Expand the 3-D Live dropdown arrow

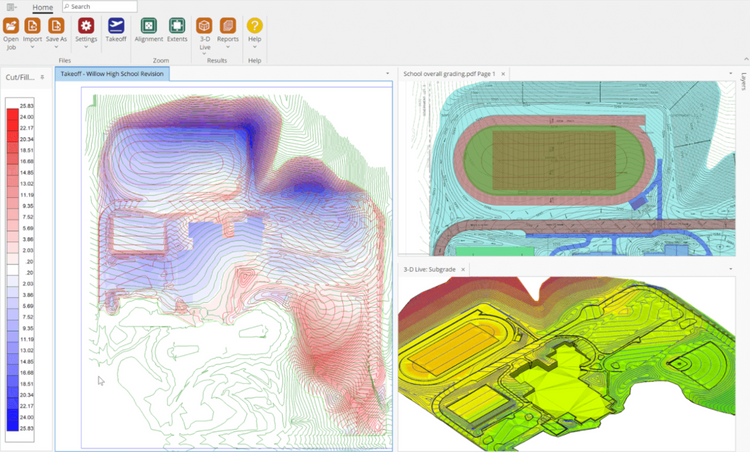click(204, 54)
